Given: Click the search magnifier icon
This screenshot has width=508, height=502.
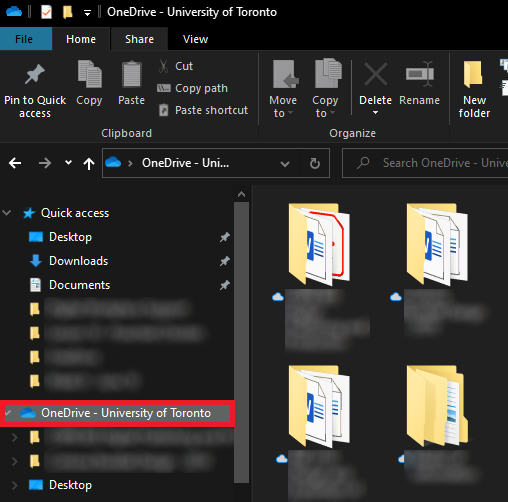Looking at the screenshot, I should tap(363, 163).
